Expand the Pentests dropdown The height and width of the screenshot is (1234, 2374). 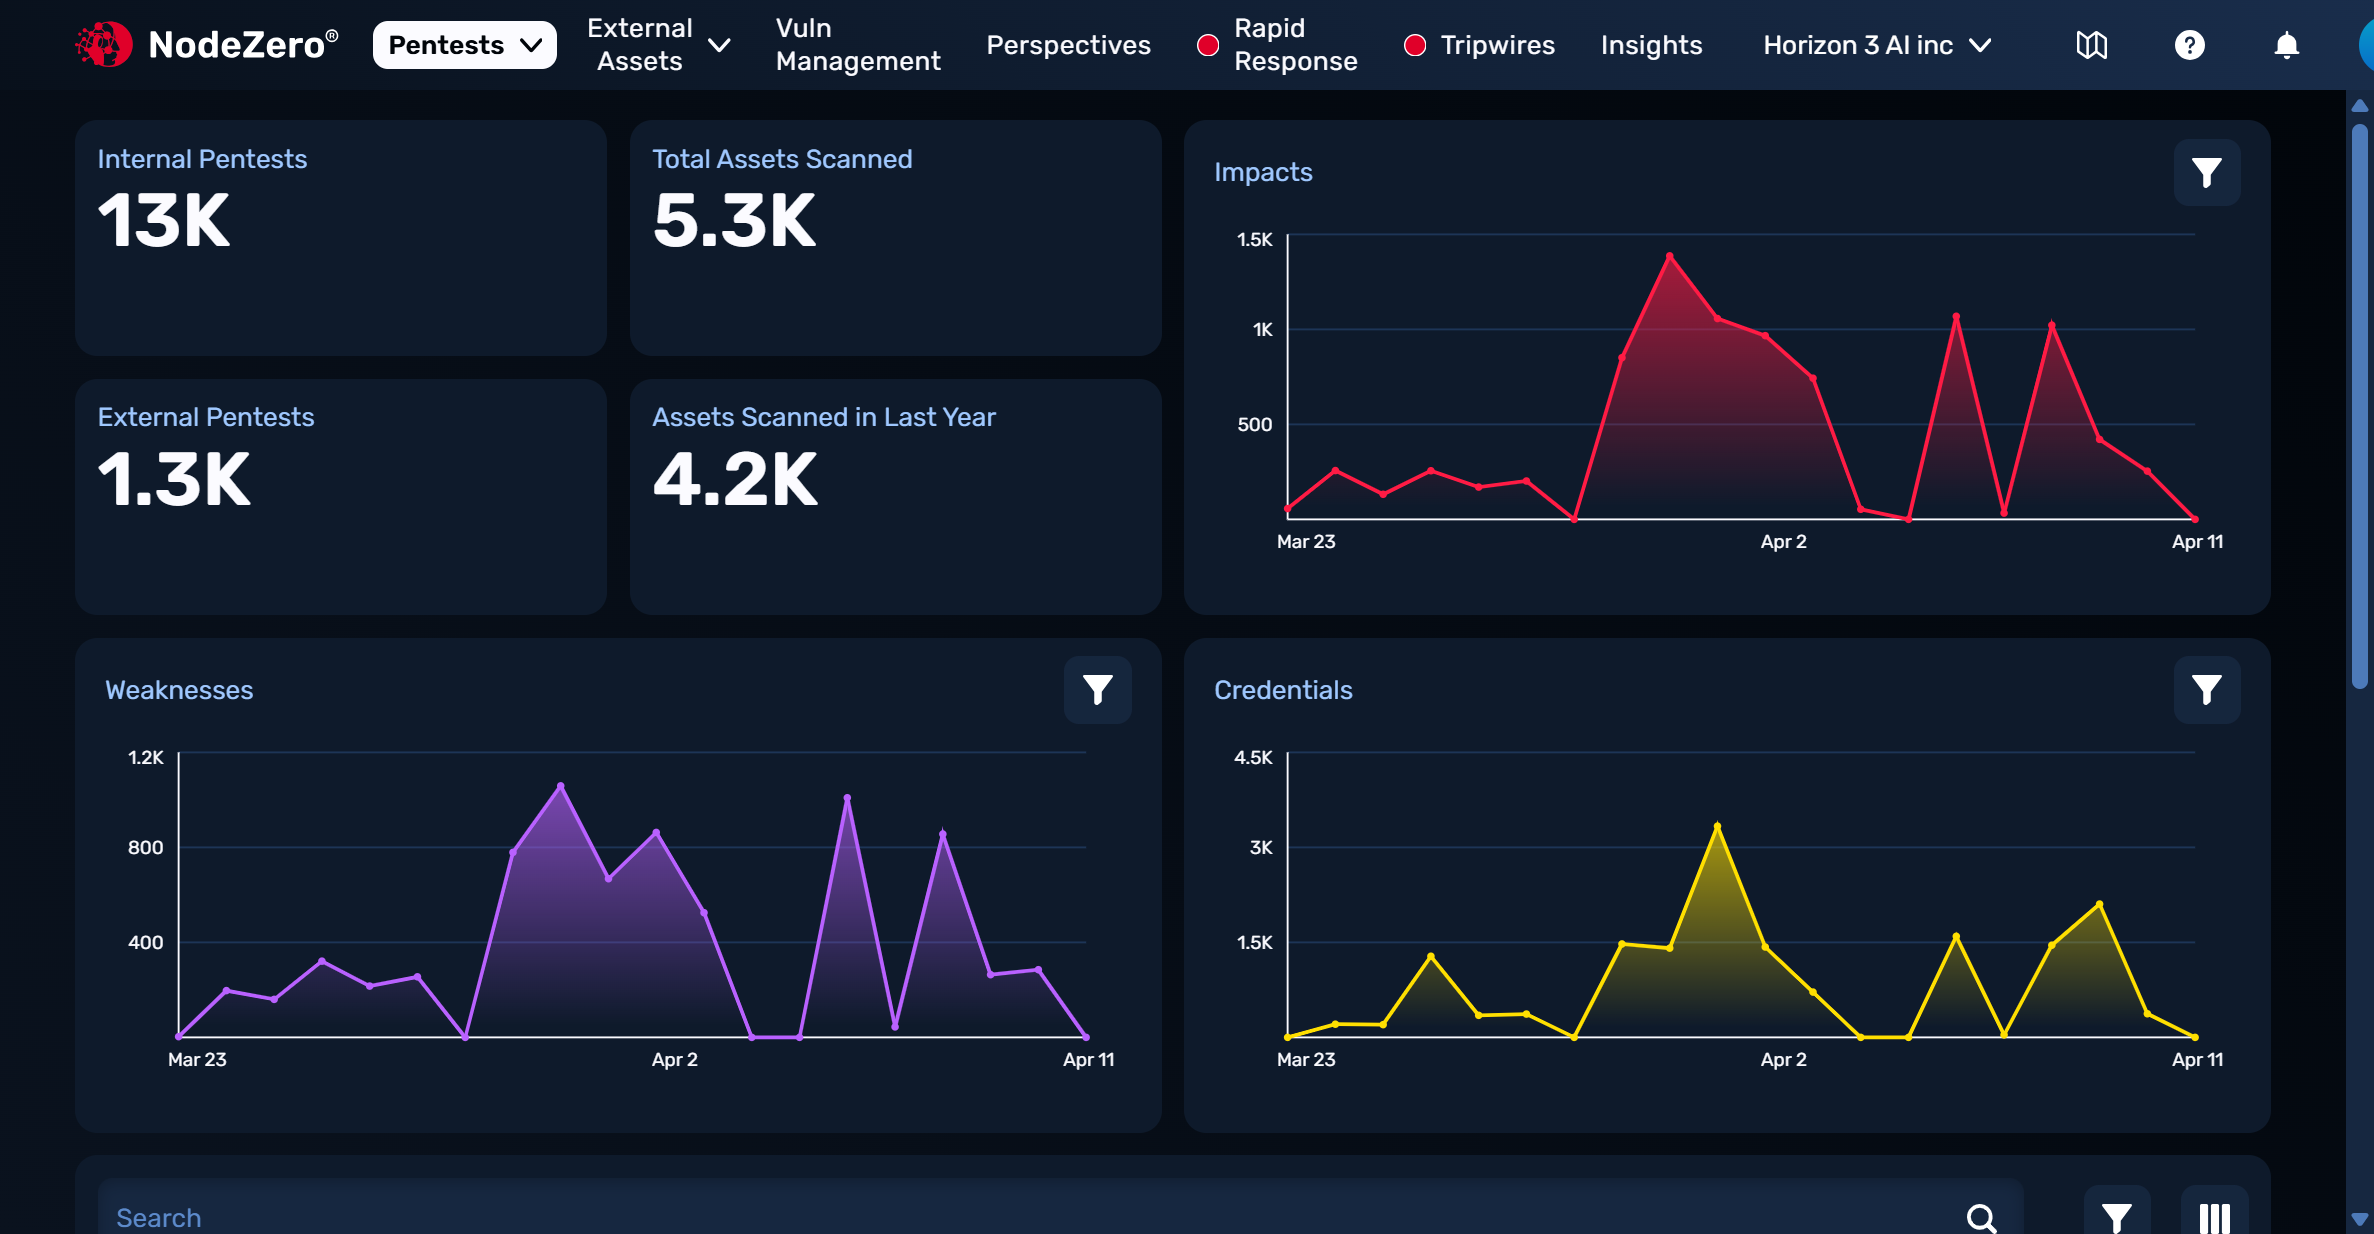pos(464,45)
